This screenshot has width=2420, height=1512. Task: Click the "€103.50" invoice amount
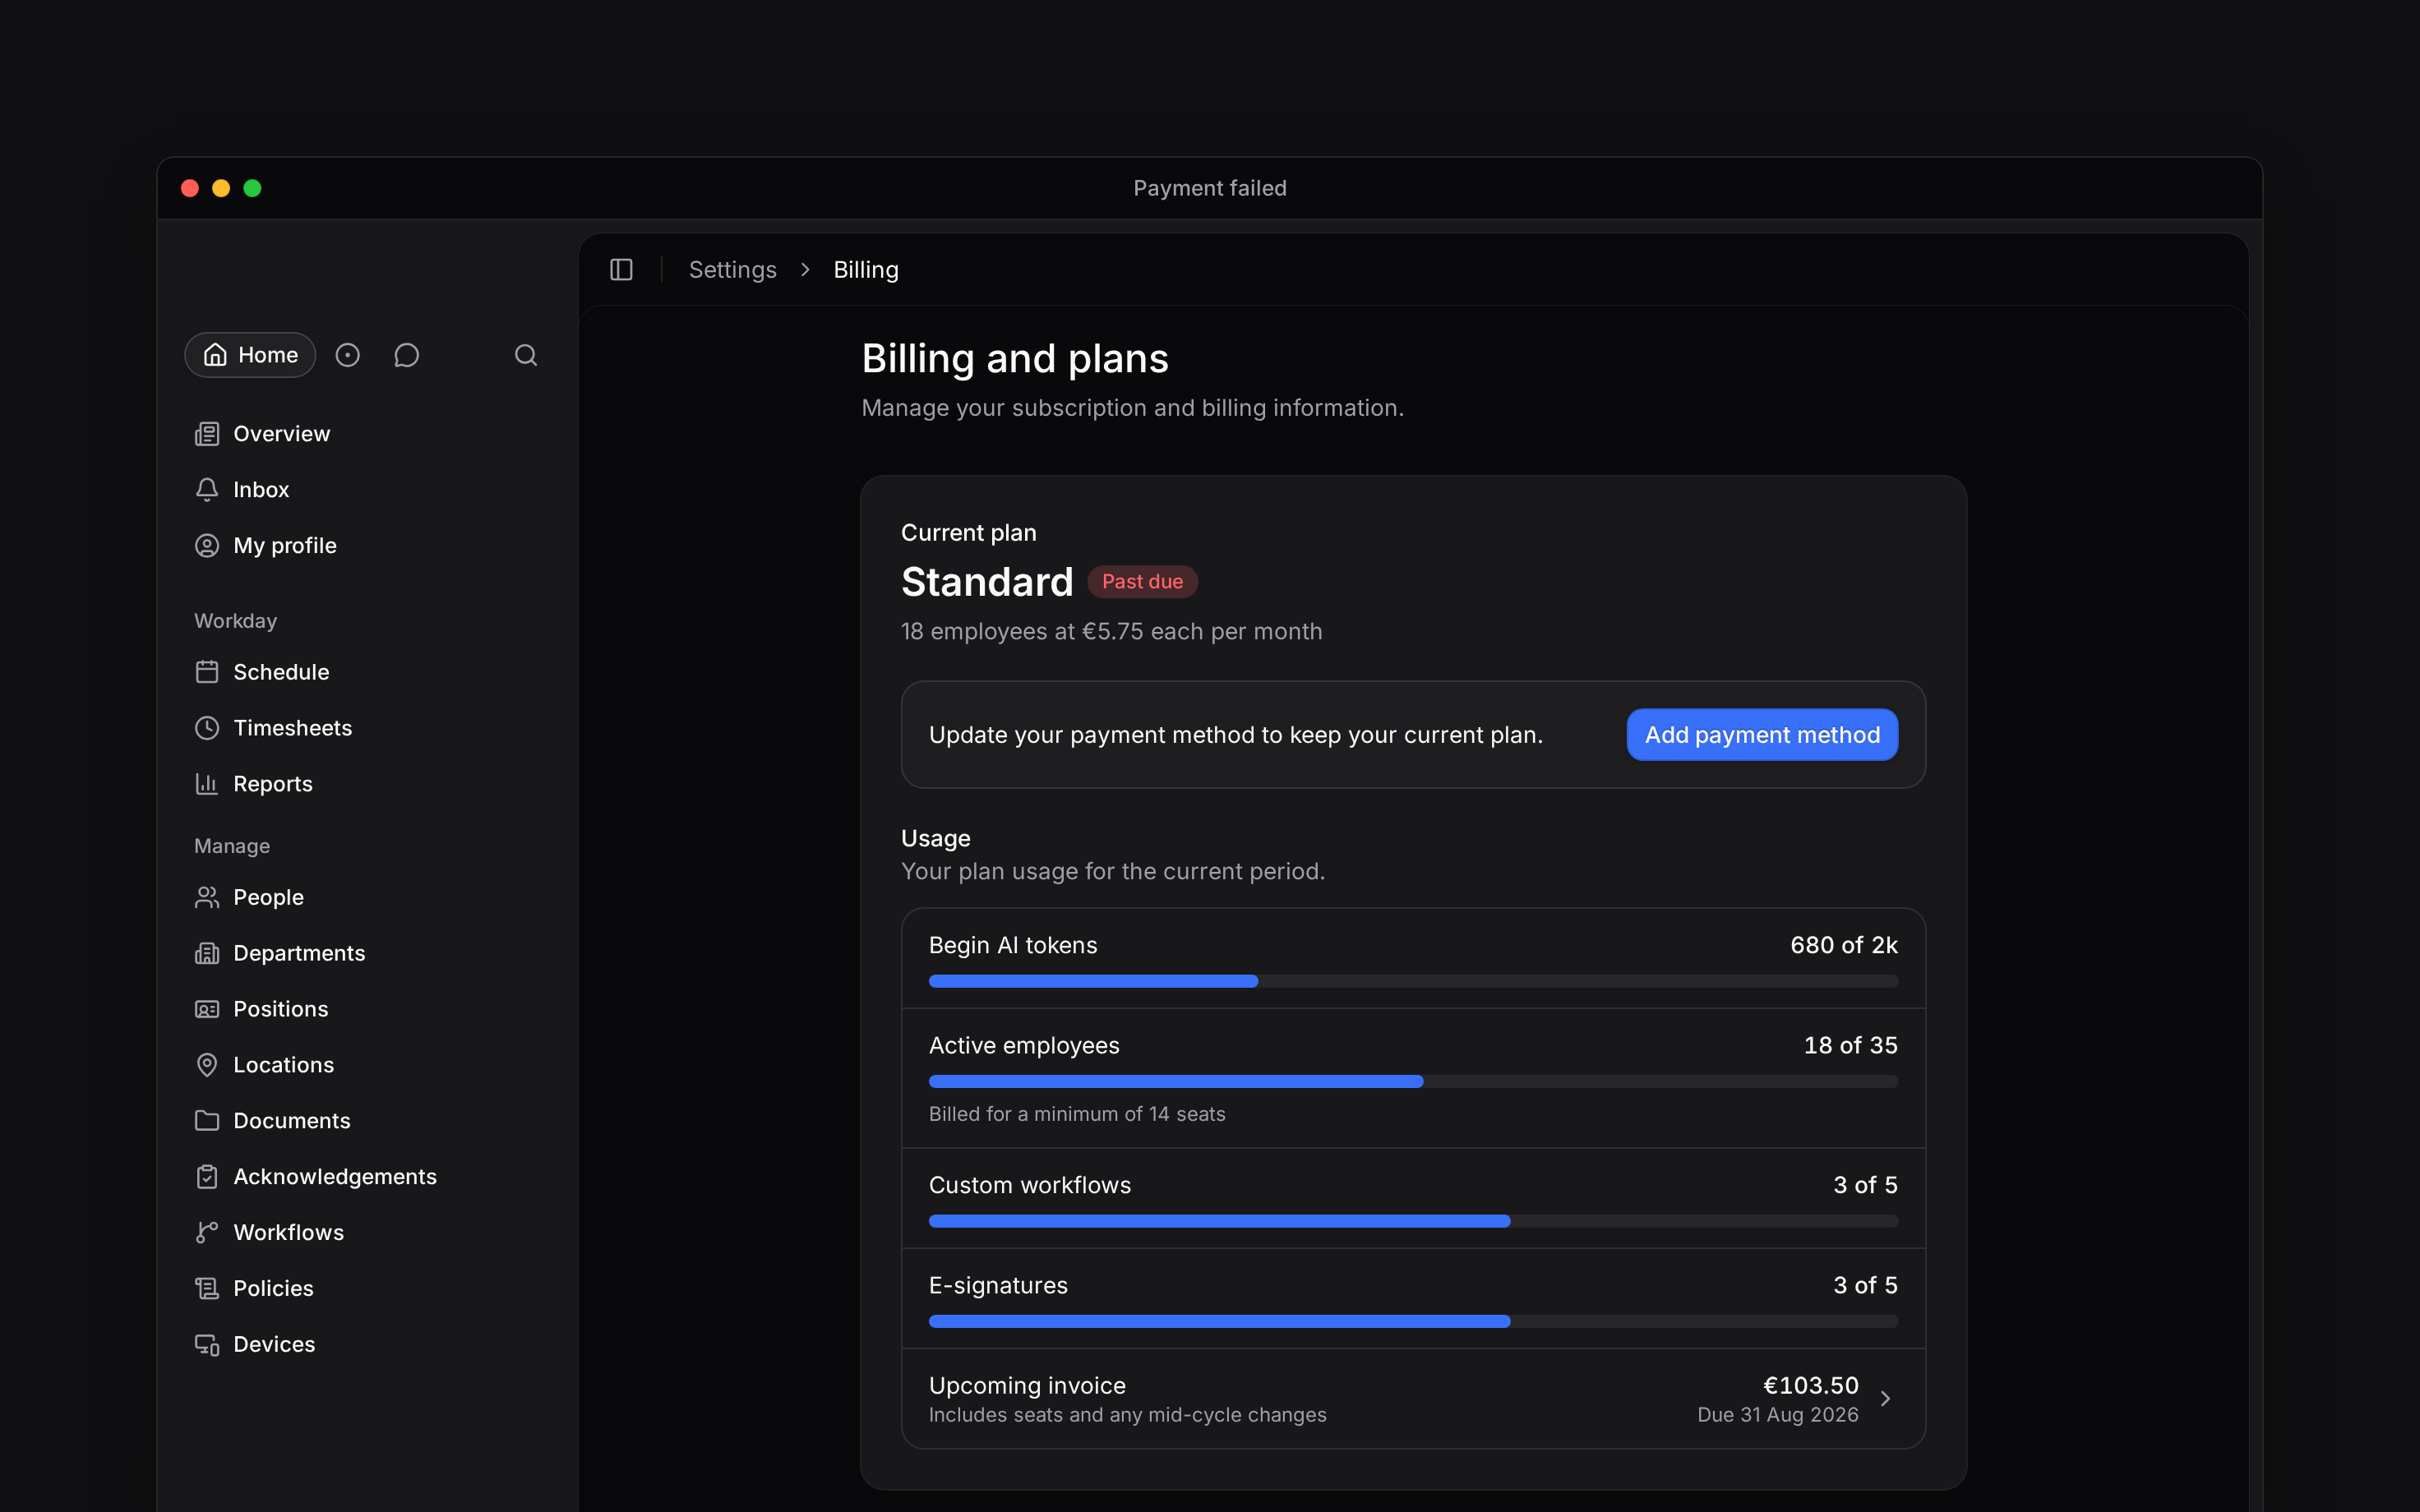[1811, 1385]
